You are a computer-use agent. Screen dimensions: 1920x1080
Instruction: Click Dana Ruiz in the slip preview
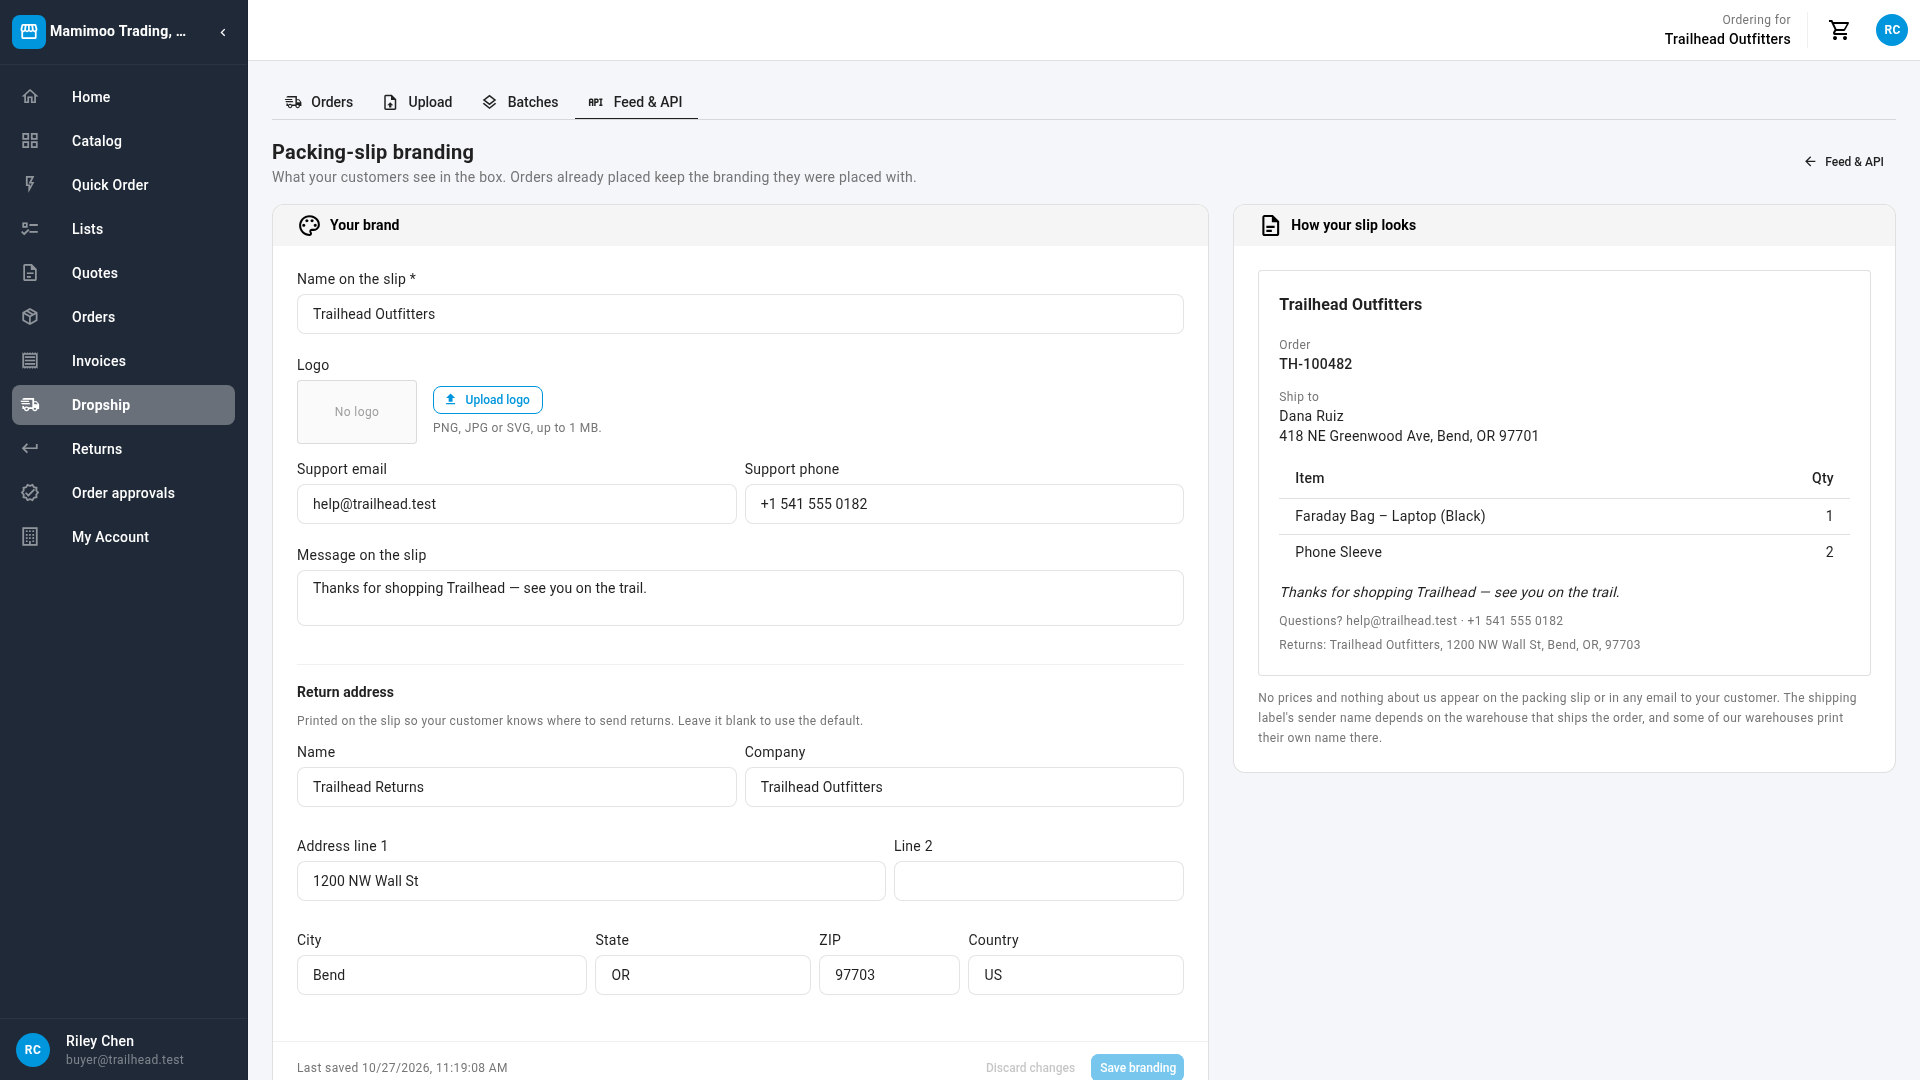tap(1311, 416)
